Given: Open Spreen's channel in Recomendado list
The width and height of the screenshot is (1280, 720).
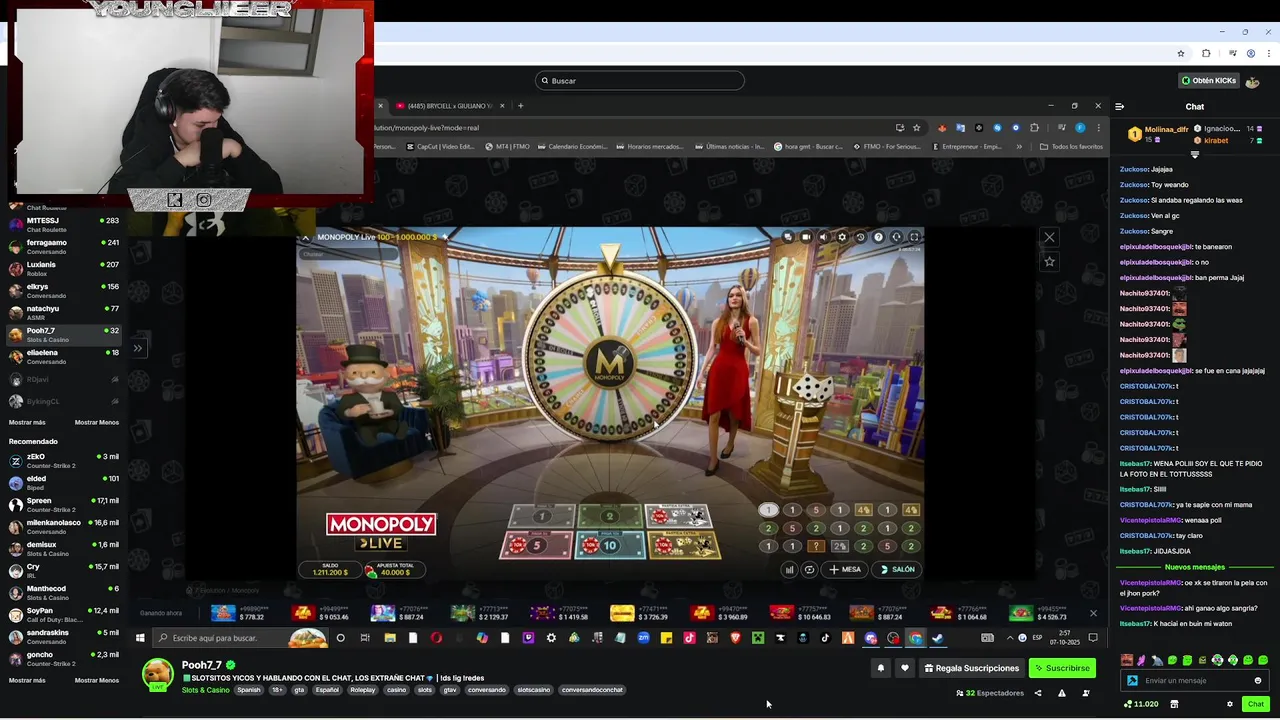Looking at the screenshot, I should (62, 504).
